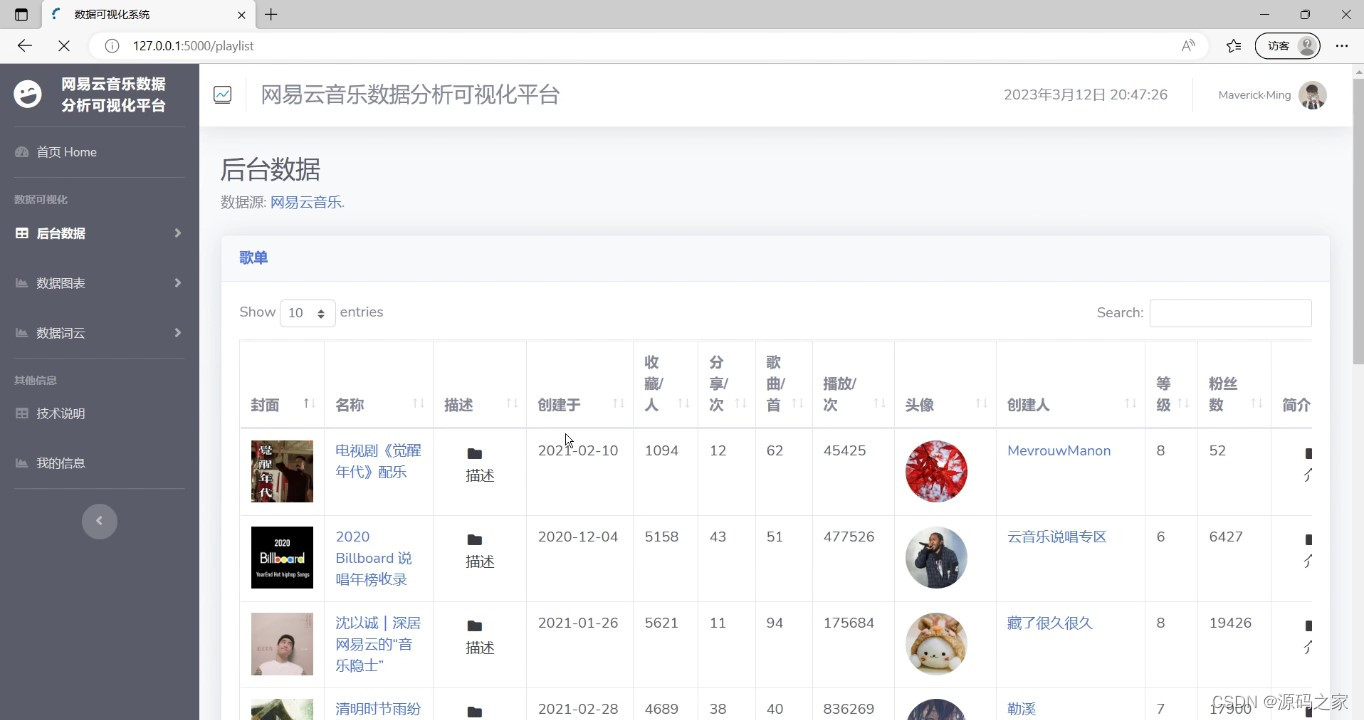The width and height of the screenshot is (1364, 720).
Task: Click 云音乐说唱专区's avatar image
Action: [936, 557]
